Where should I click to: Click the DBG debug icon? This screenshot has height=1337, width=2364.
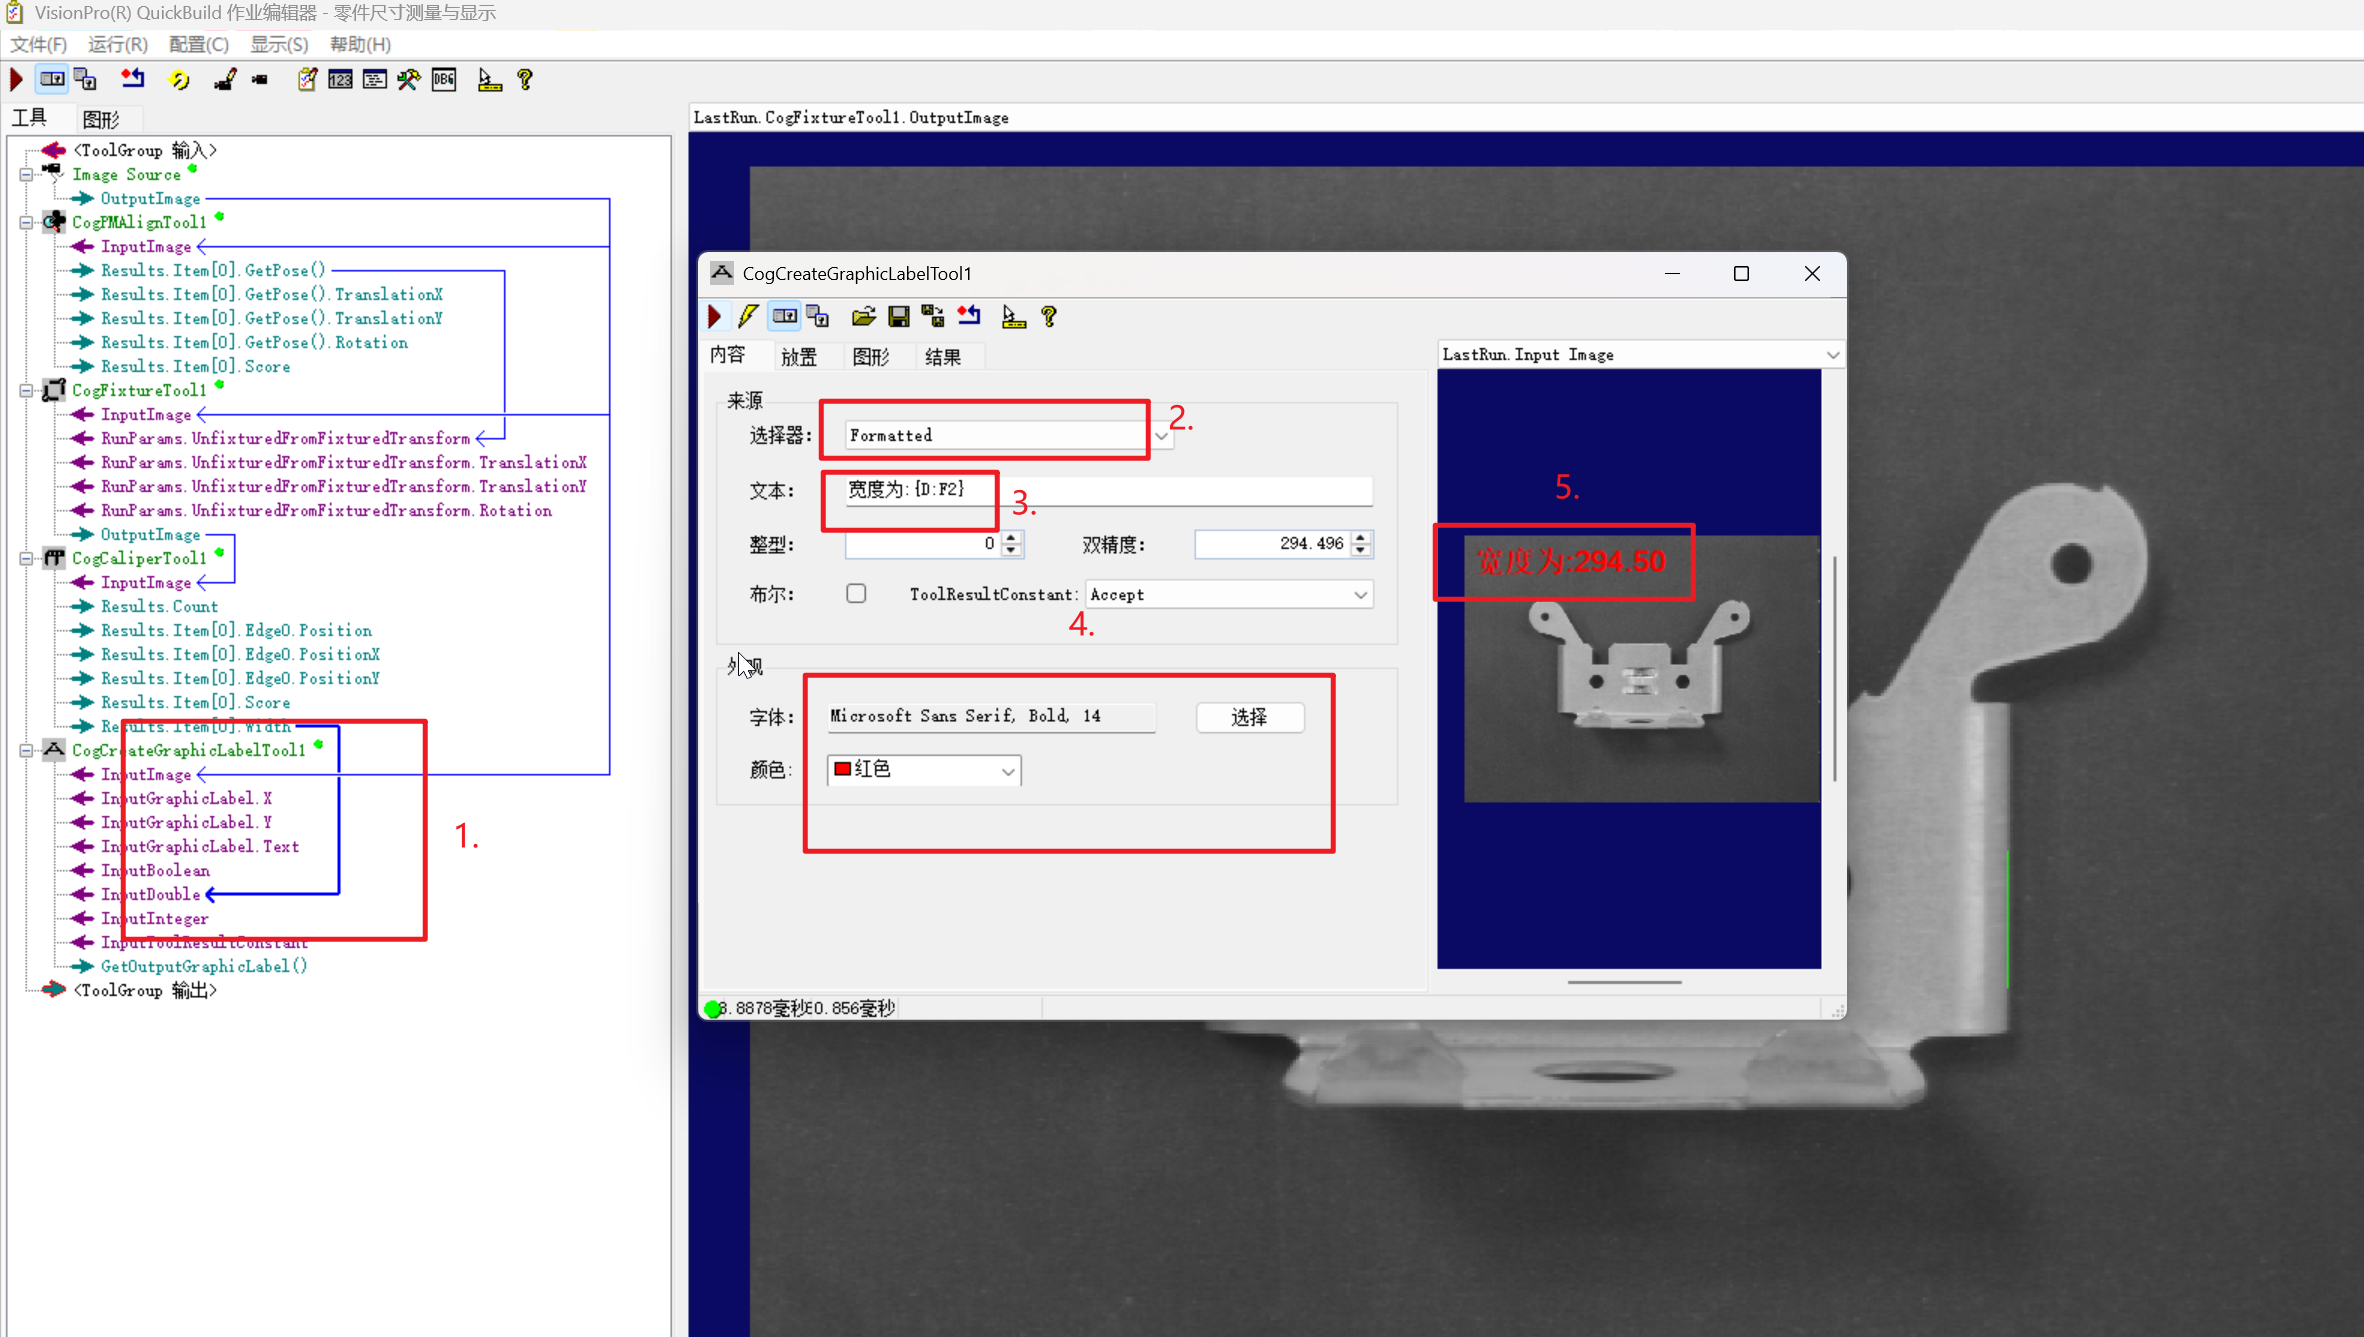coord(444,80)
